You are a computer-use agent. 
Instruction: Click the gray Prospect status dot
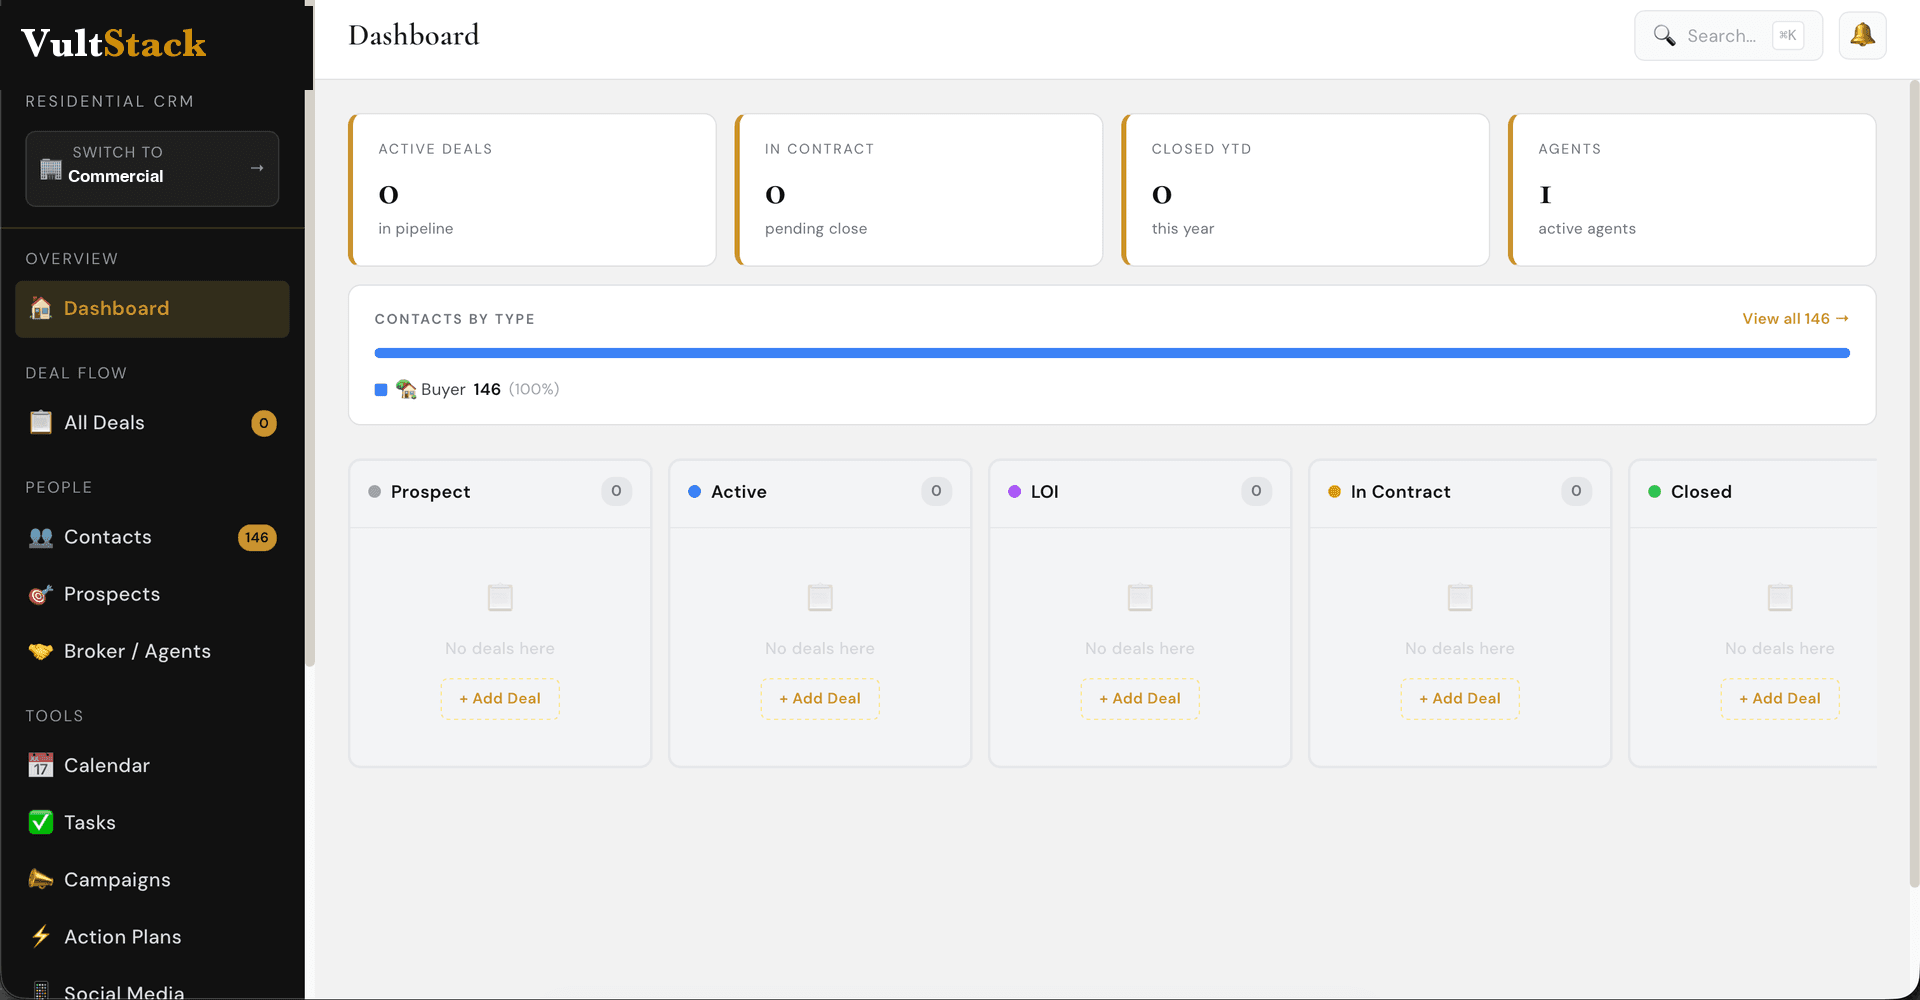[x=374, y=491]
